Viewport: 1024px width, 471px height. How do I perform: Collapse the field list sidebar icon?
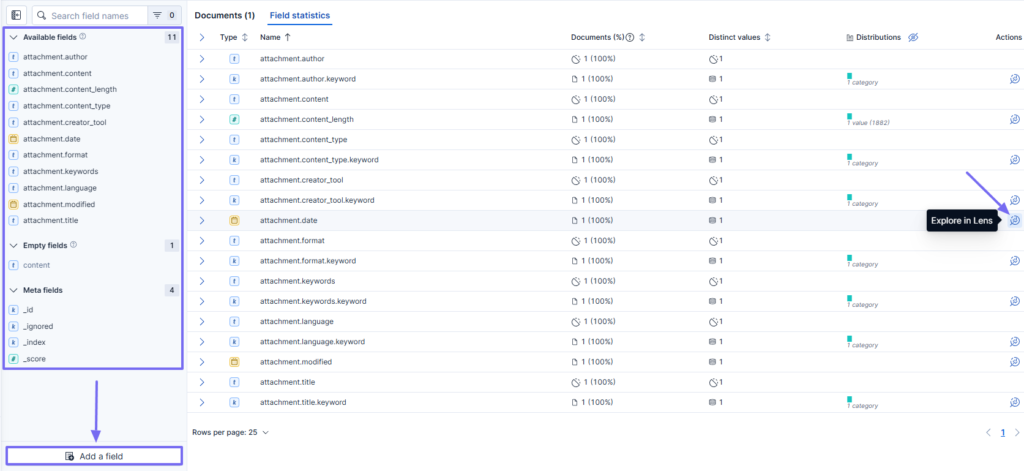tap(16, 15)
